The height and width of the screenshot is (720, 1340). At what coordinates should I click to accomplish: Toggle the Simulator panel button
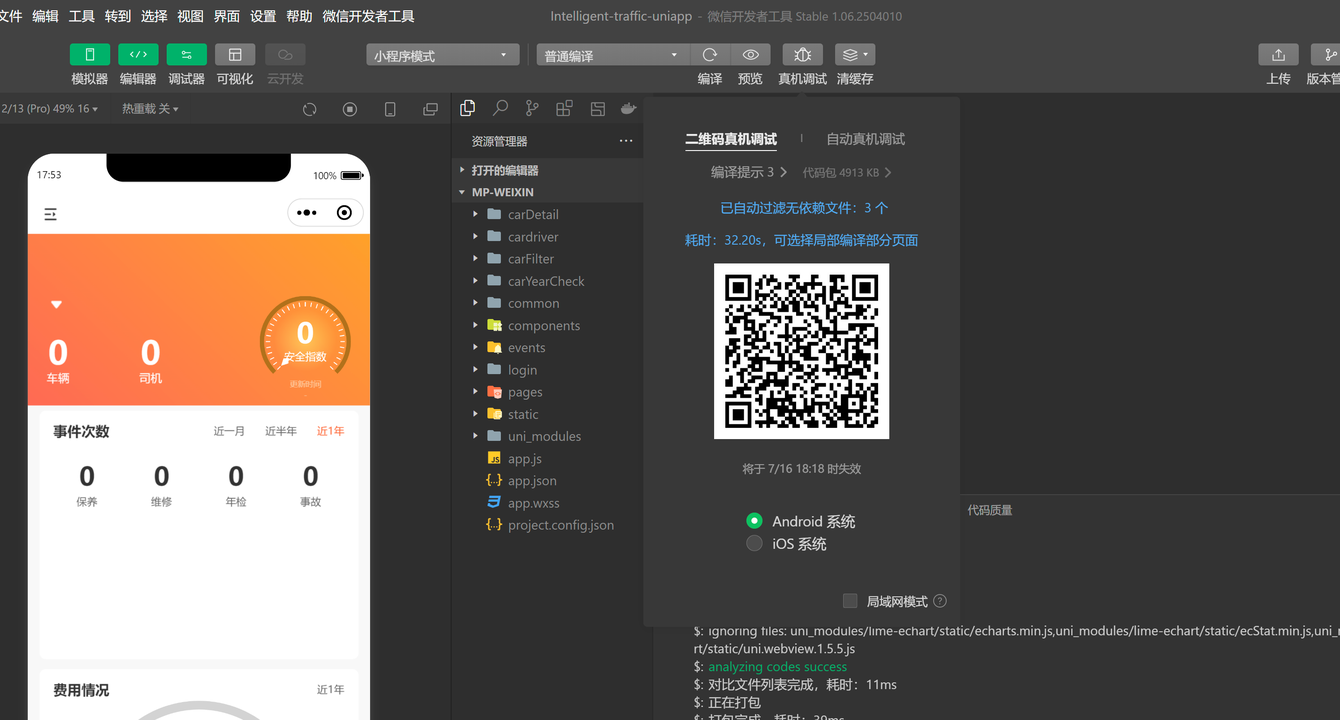point(90,55)
